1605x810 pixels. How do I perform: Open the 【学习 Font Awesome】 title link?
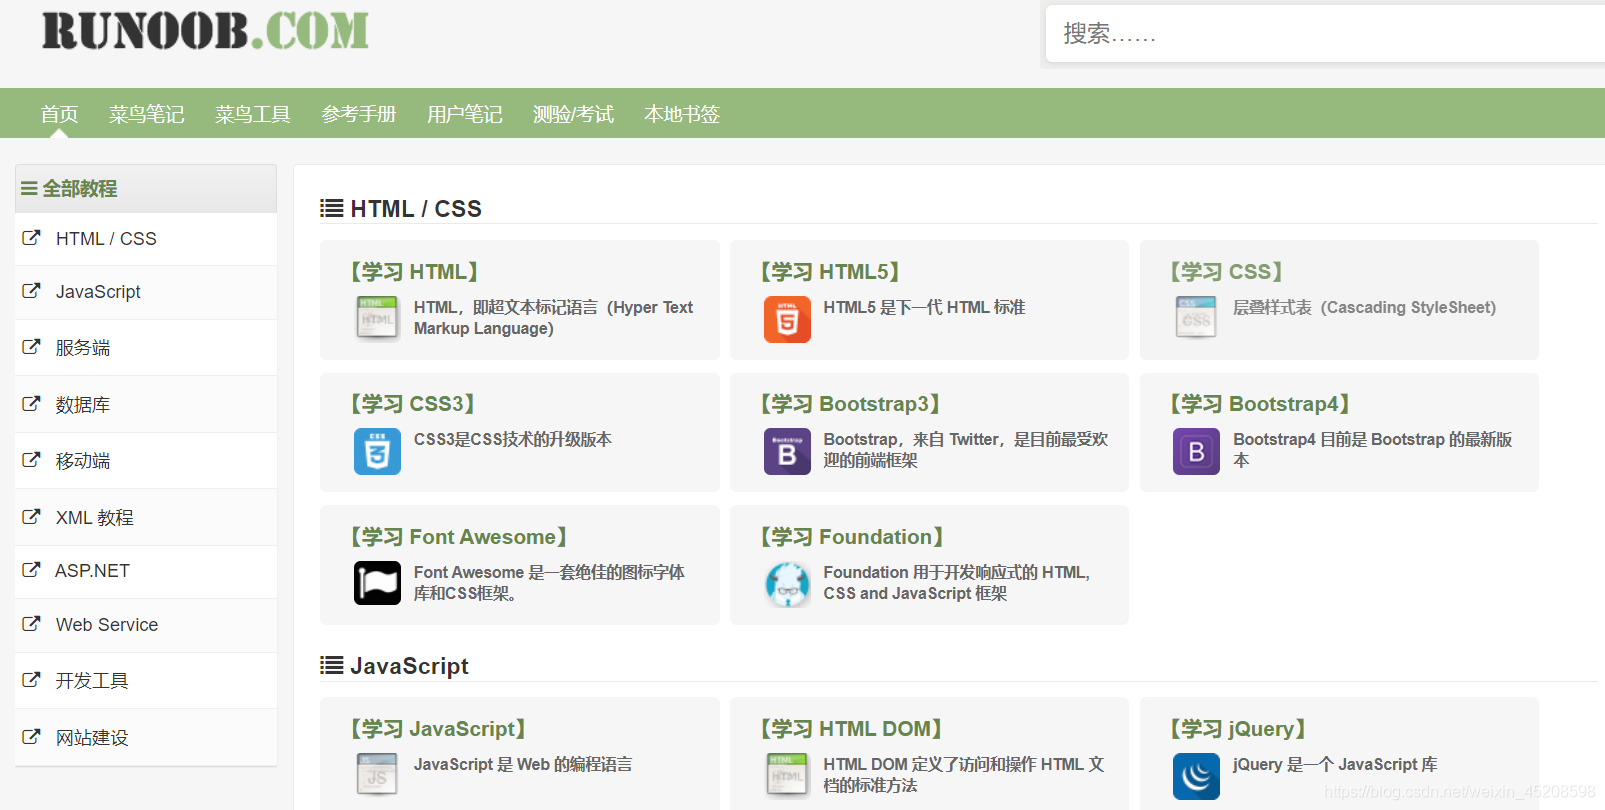pos(459,536)
